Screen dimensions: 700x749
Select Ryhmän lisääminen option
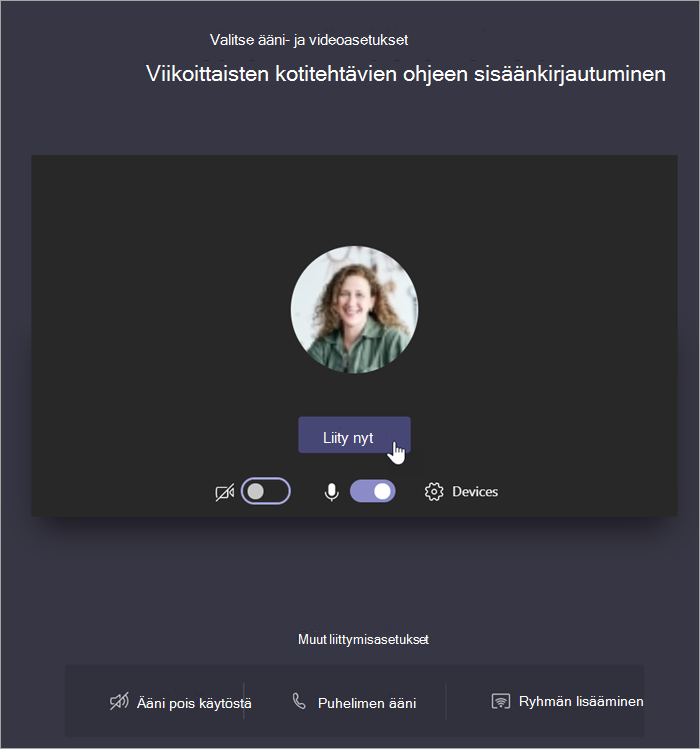click(x=567, y=701)
